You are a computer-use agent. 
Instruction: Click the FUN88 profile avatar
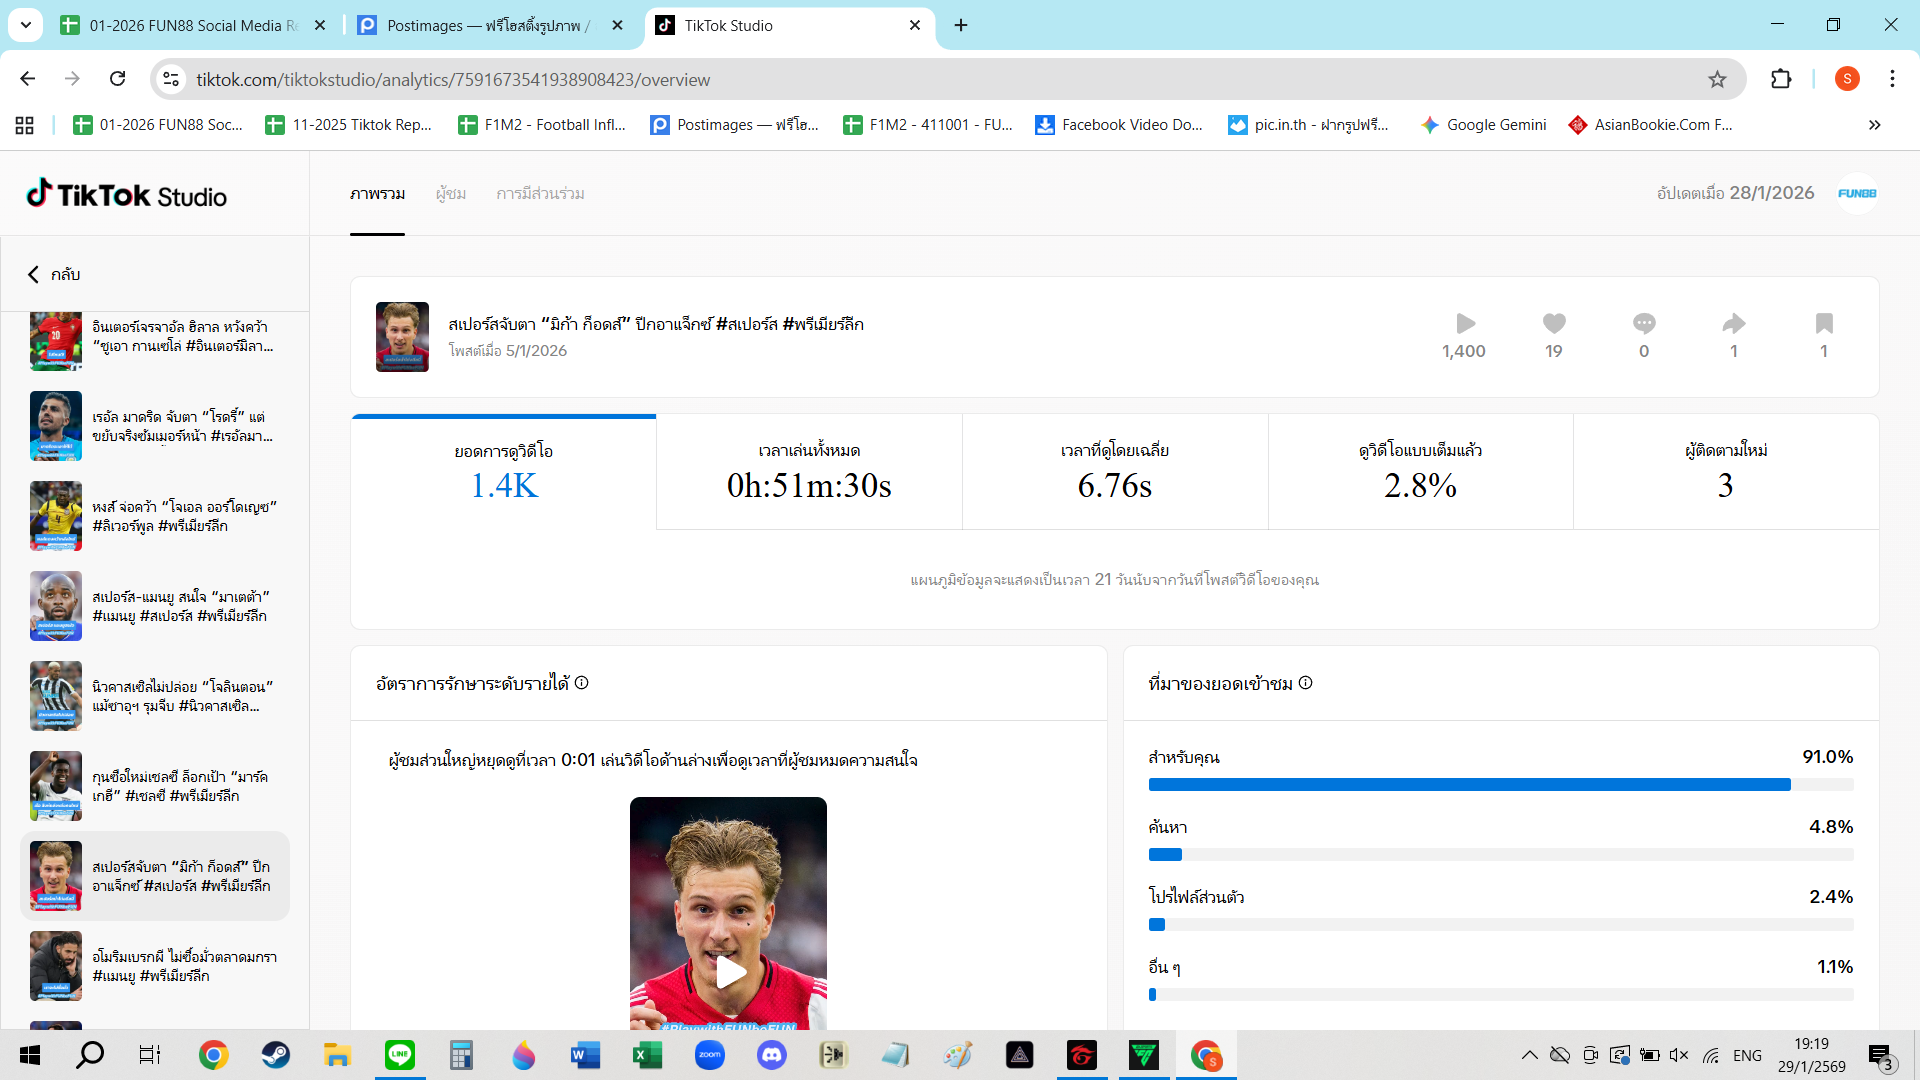[1857, 193]
